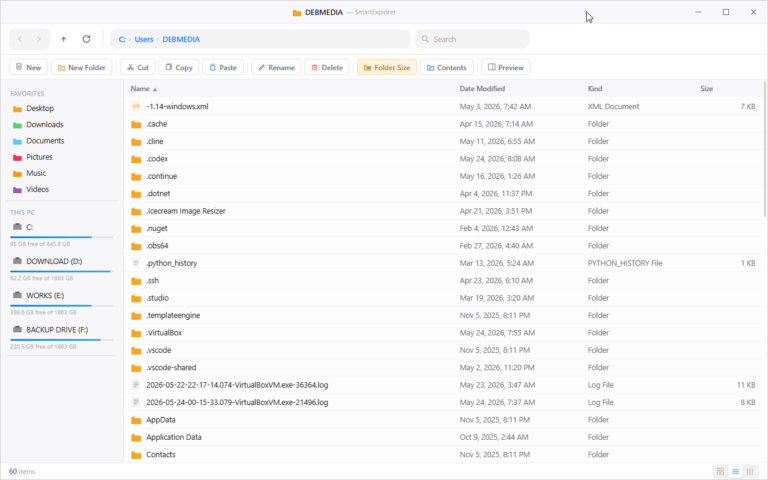The image size is (768, 480).
Task: Click BACKUP DRIVE (F:) usage bar
Action: [62, 340]
